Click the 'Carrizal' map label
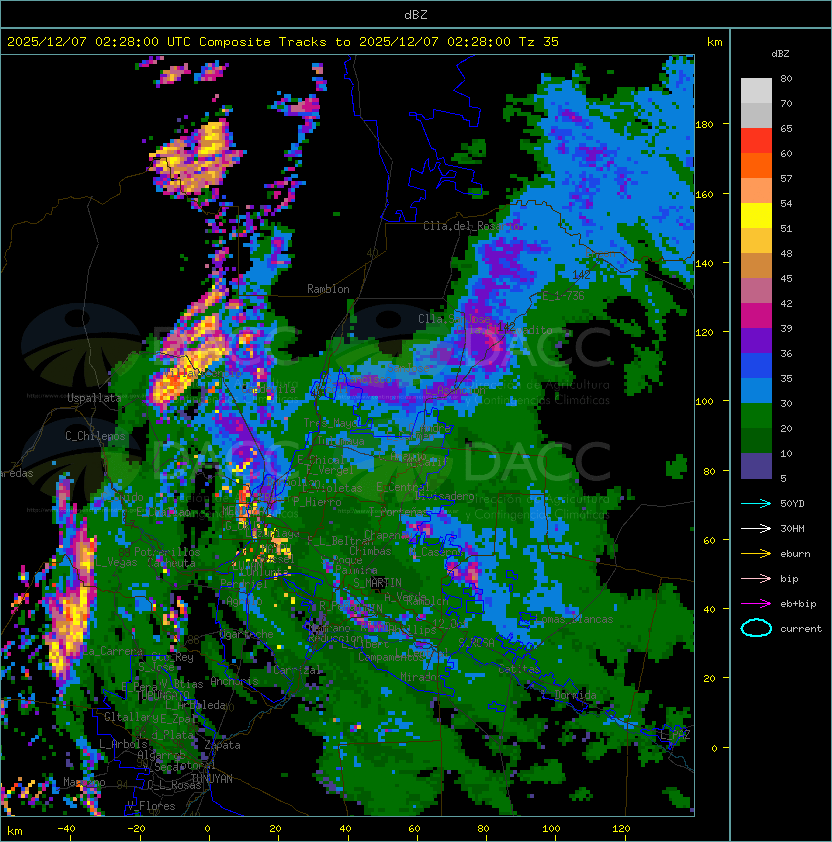Image resolution: width=832 pixels, height=842 pixels. pos(297,670)
